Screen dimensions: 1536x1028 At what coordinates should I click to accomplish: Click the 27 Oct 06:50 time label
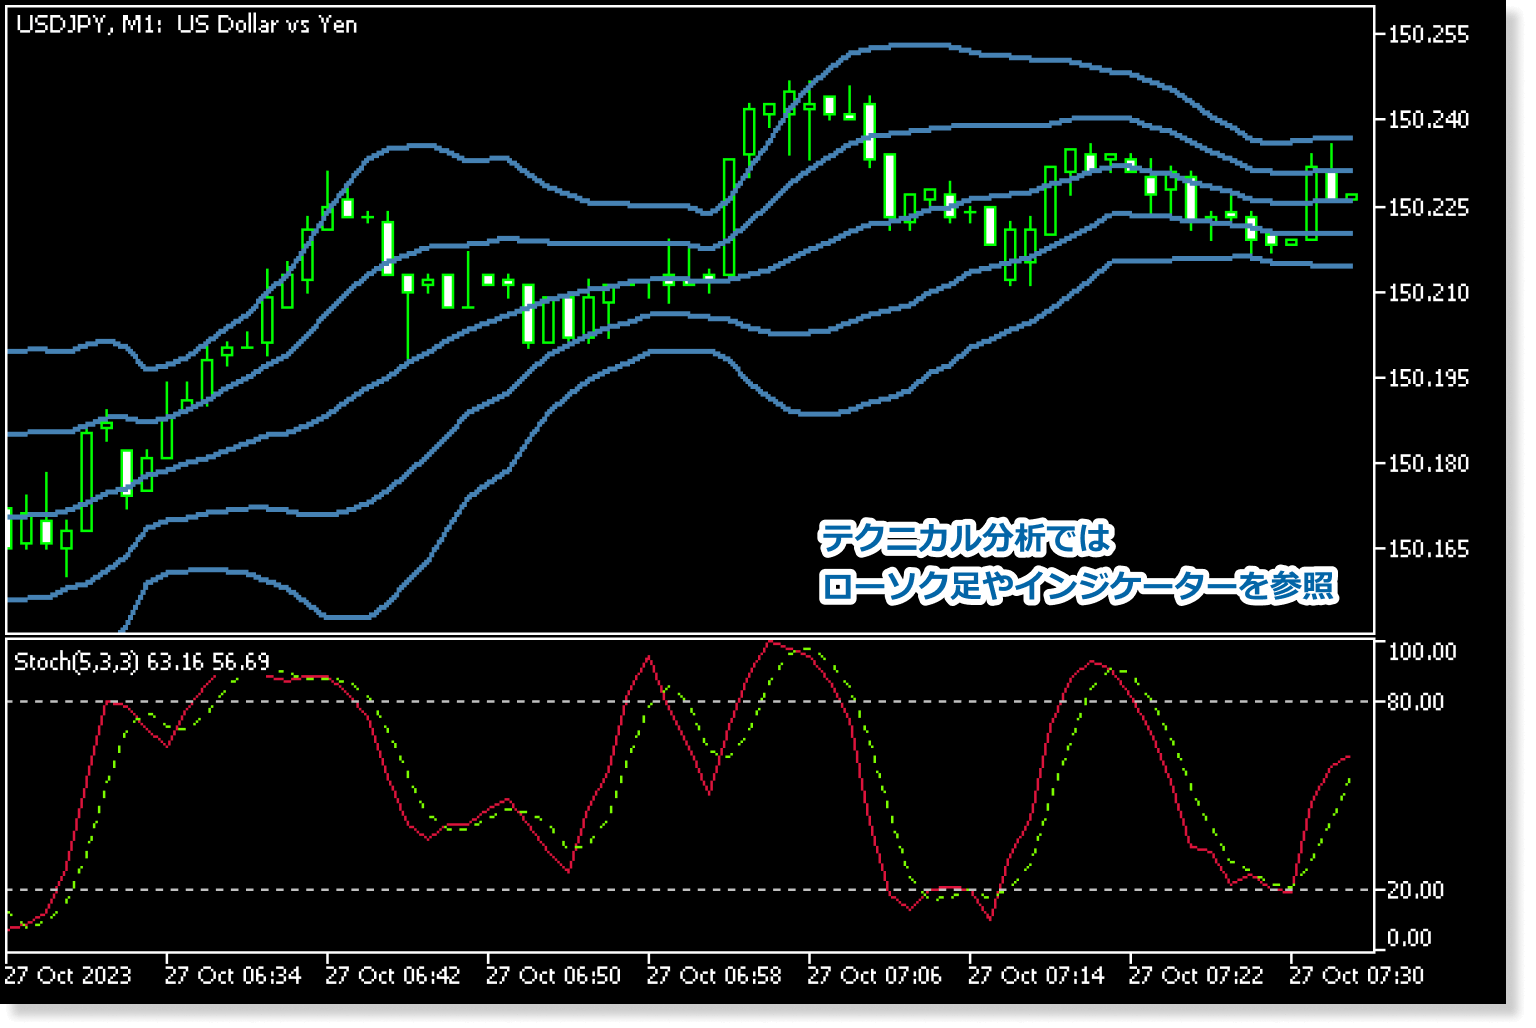(x=554, y=975)
